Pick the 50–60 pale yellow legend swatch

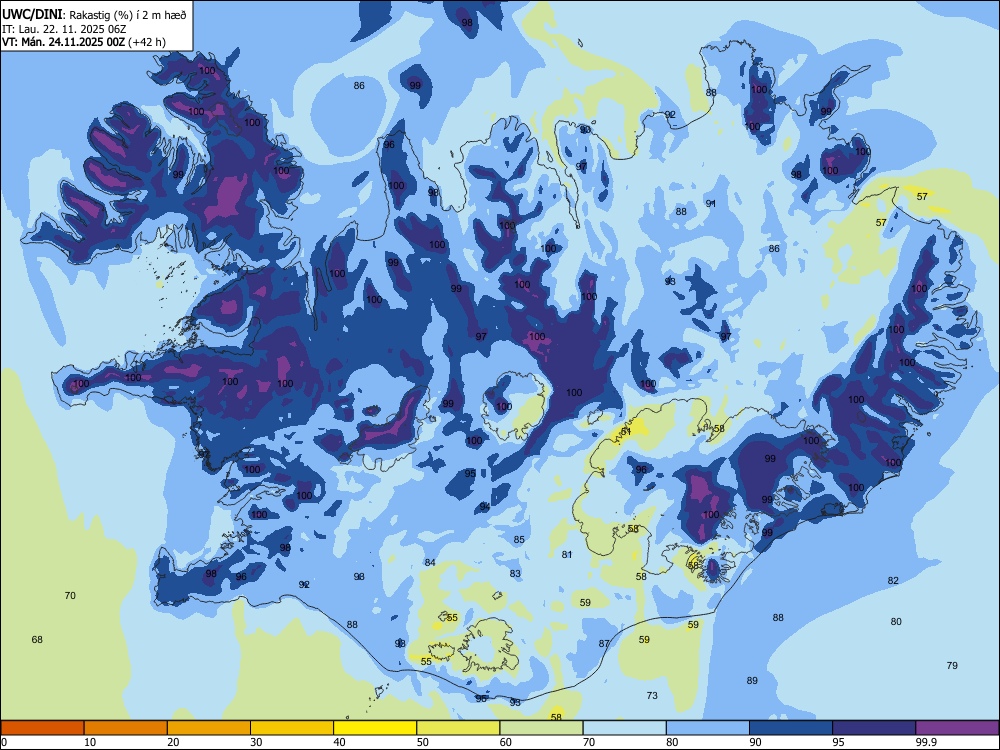458,728
